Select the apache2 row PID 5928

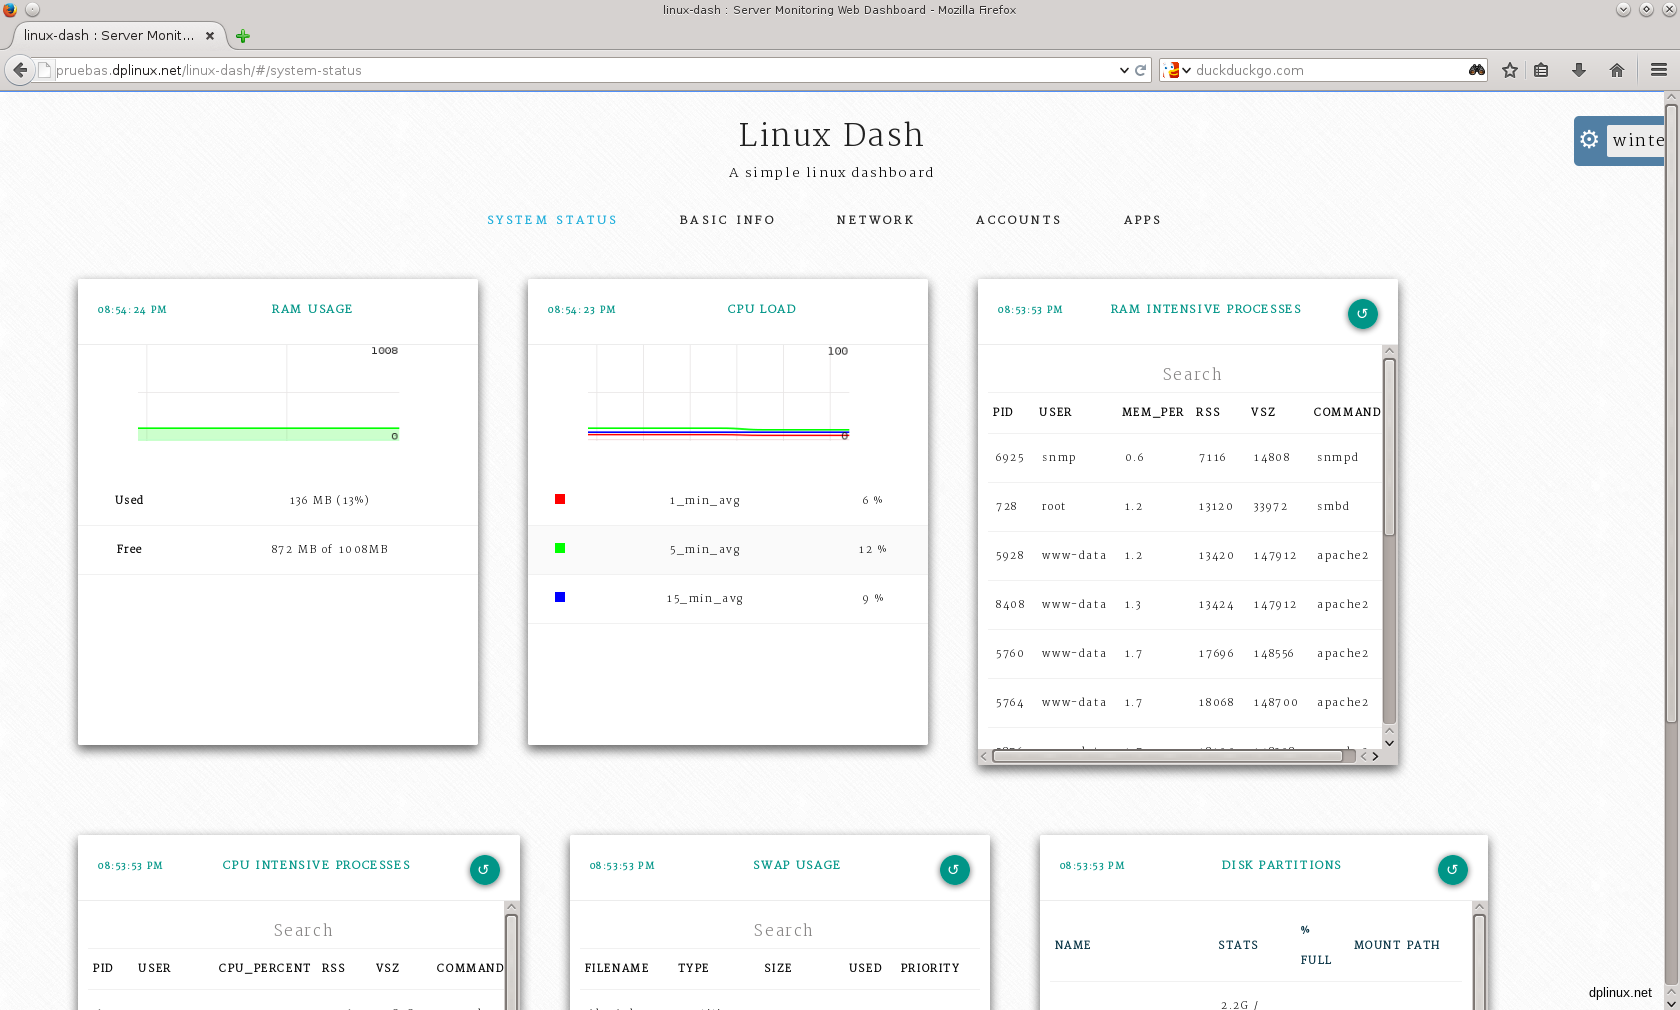click(1185, 556)
